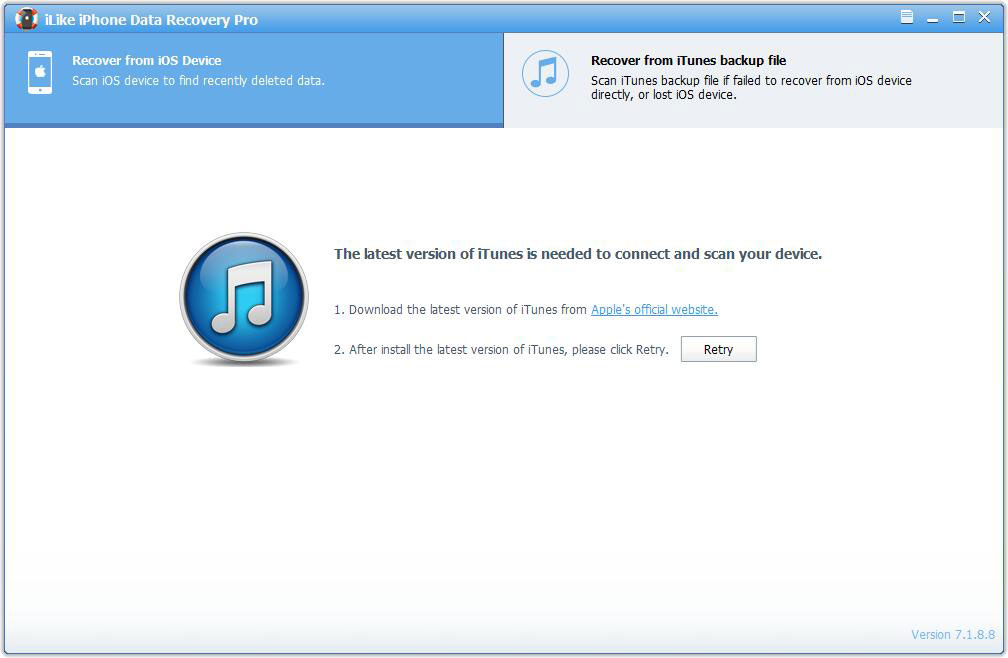Viewport: 1008px width, 658px height.
Task: Click step 2 install iTunes instruction text
Action: pyautogui.click(x=500, y=349)
